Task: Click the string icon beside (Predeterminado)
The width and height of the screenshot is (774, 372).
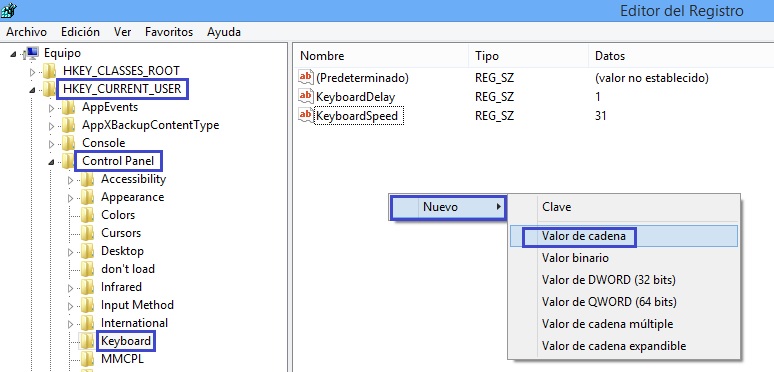Action: 306,77
